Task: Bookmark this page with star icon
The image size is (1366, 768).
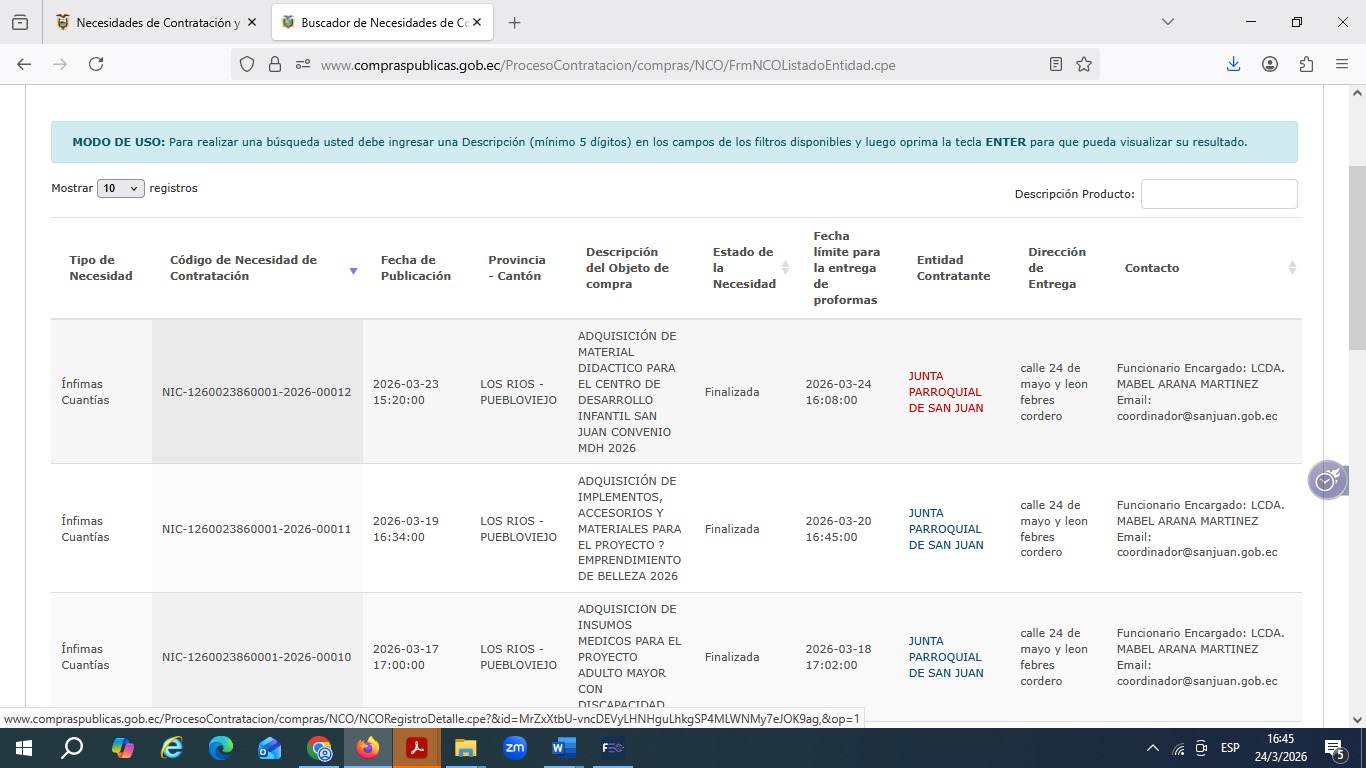Action: 1084,64
